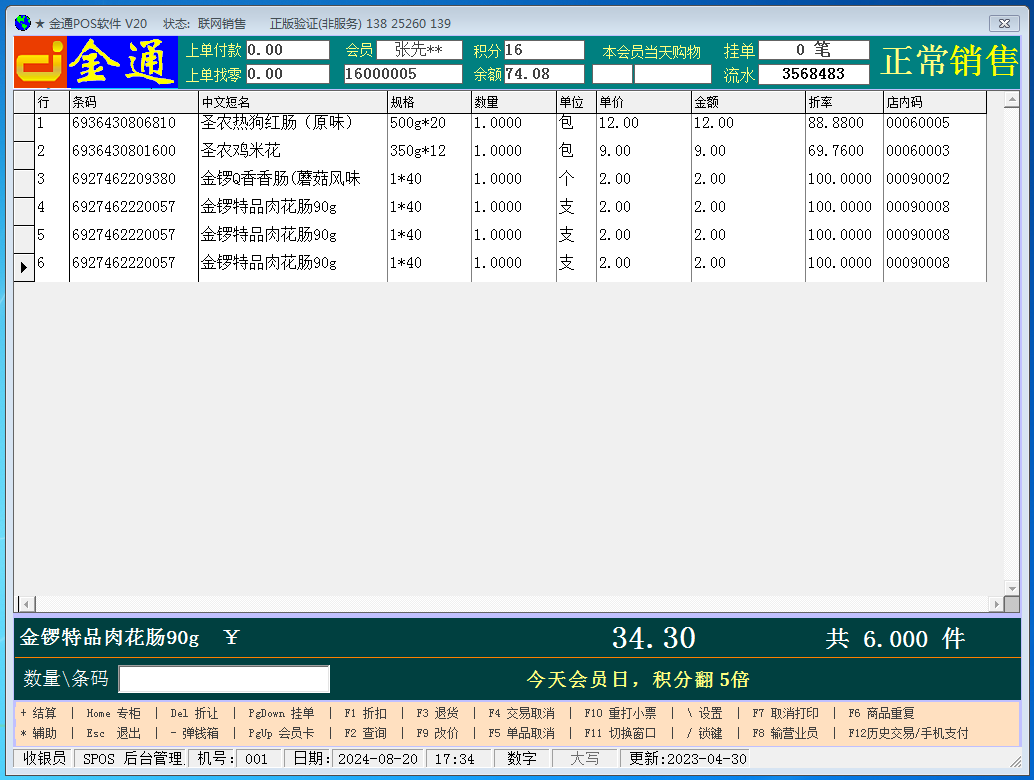Click the SPOS 后台管理 status cell
This screenshot has width=1034, height=780.
tap(131, 759)
